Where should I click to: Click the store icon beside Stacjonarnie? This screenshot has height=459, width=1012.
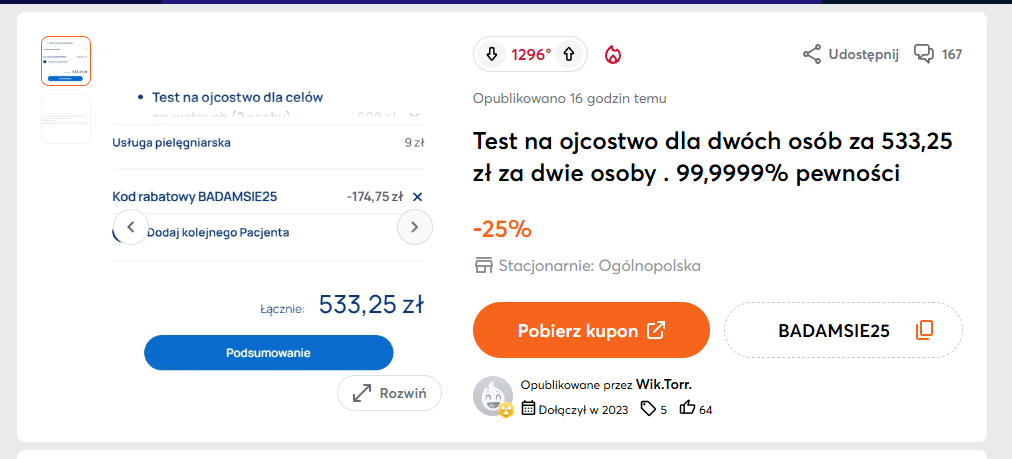[484, 266]
